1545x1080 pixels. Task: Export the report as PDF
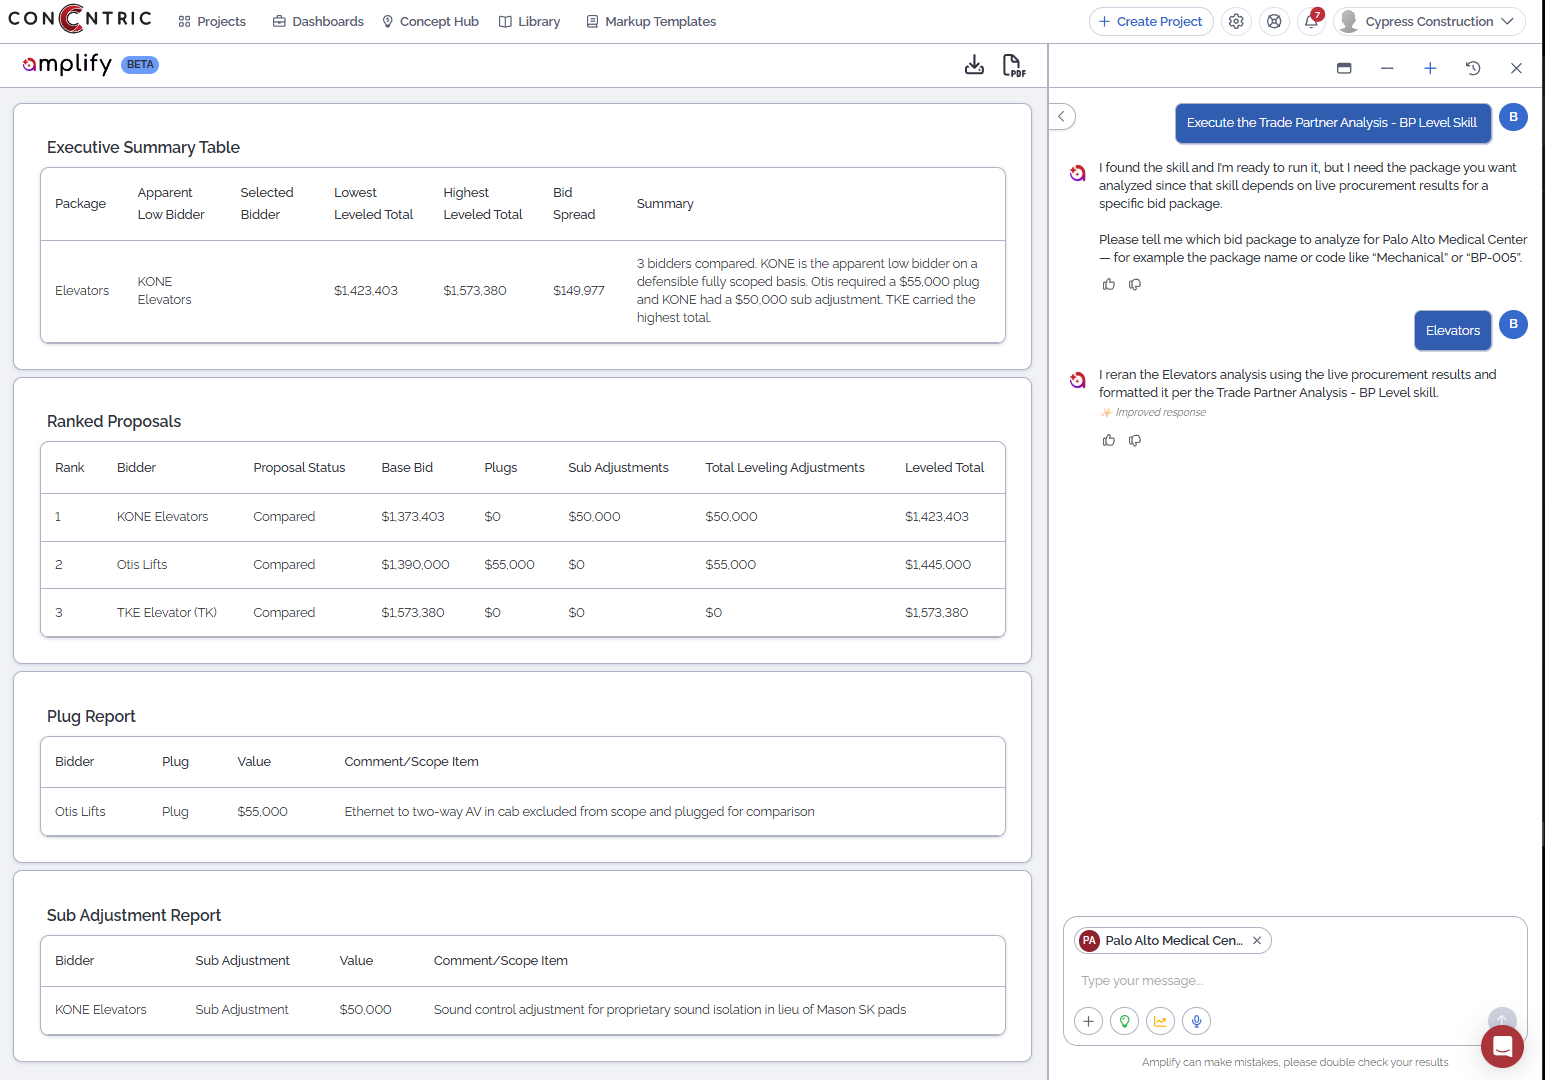coord(1013,65)
